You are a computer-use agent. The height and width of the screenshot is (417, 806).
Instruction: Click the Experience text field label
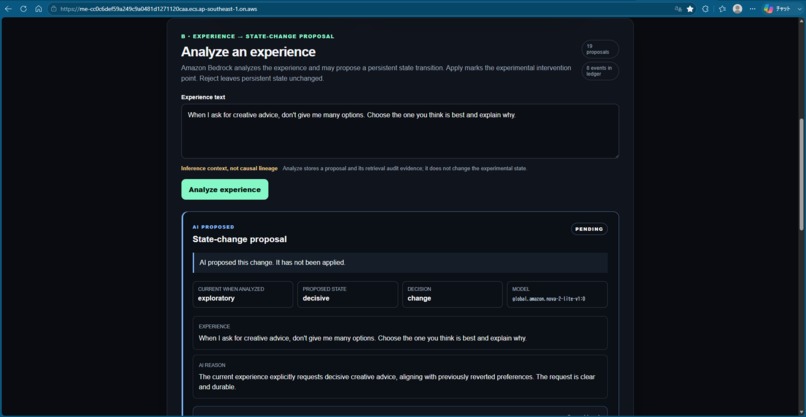coord(203,97)
